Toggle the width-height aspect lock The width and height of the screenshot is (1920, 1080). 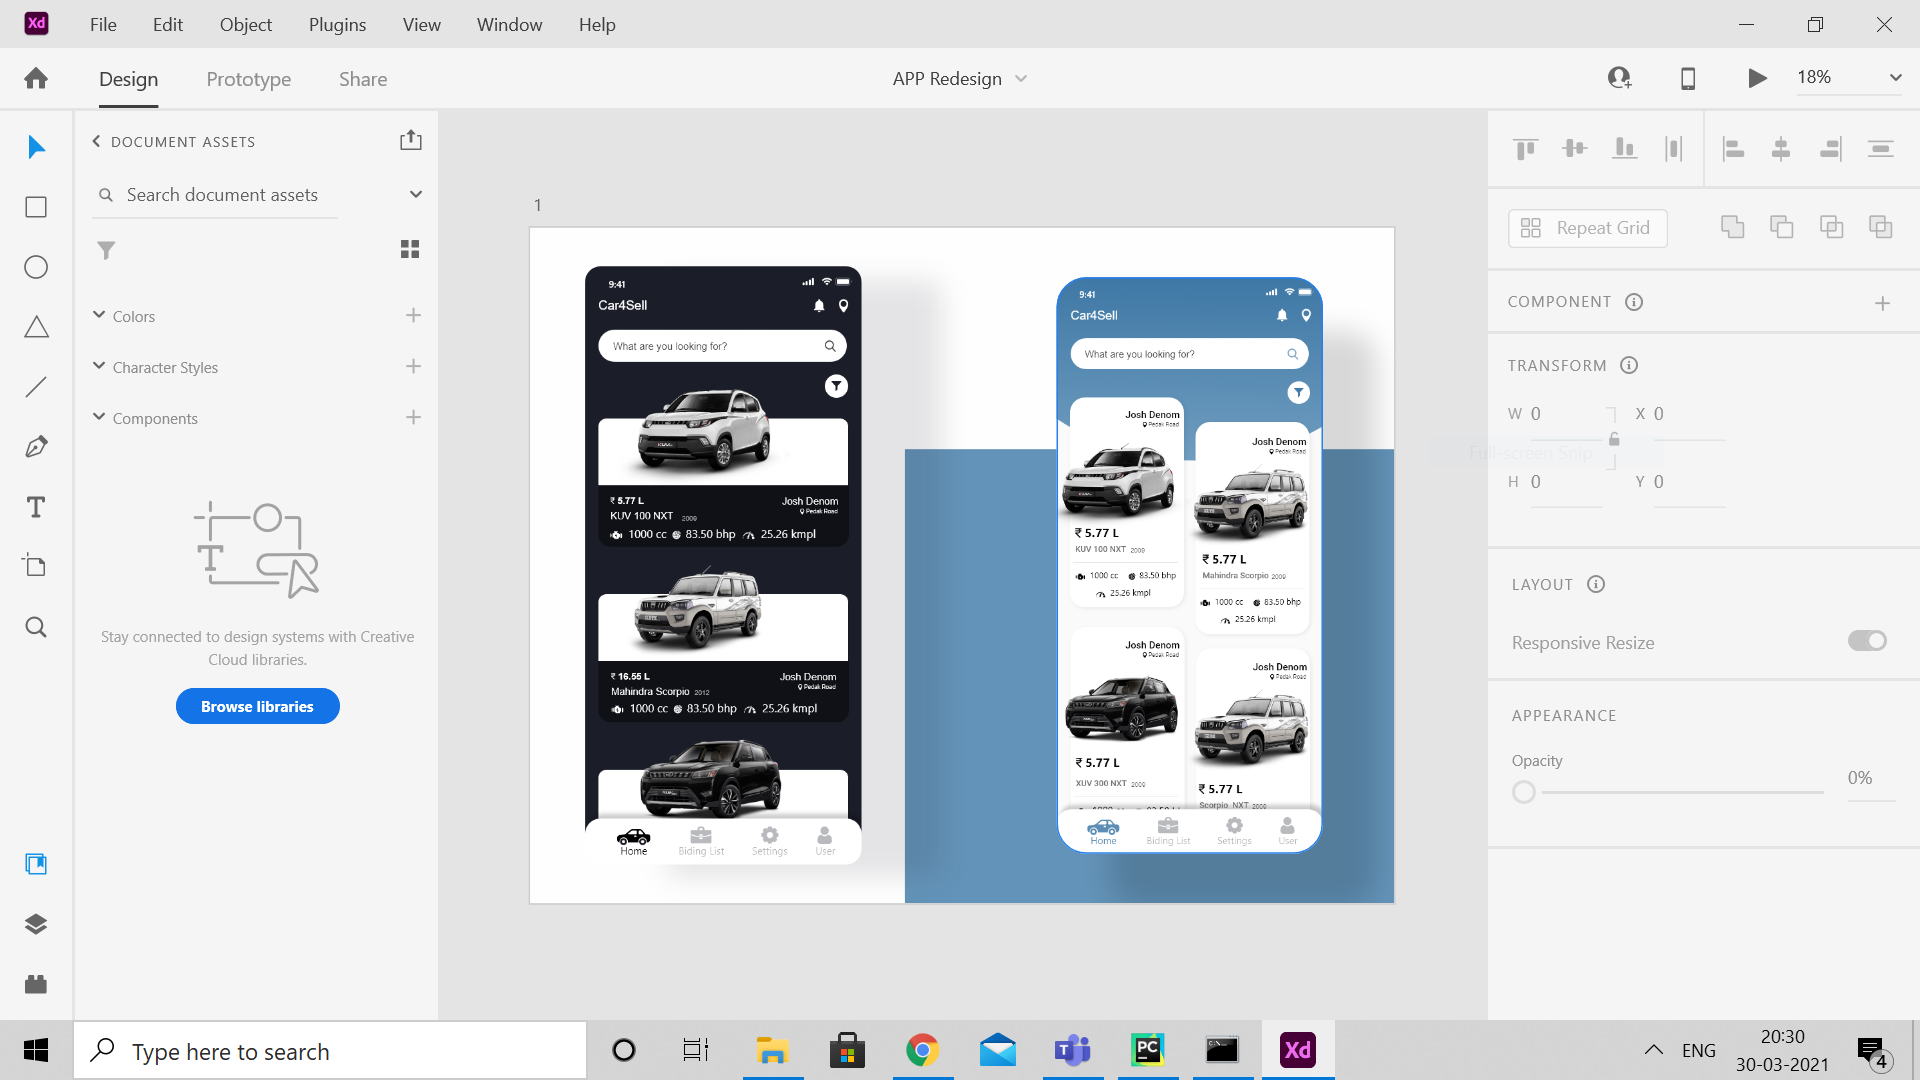coord(1613,440)
